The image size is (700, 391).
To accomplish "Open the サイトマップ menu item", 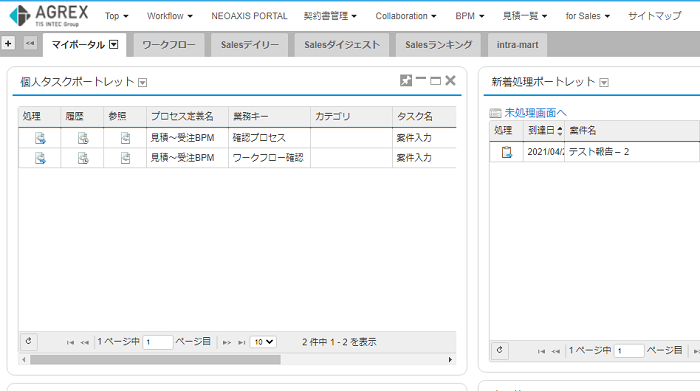I will 654,16.
